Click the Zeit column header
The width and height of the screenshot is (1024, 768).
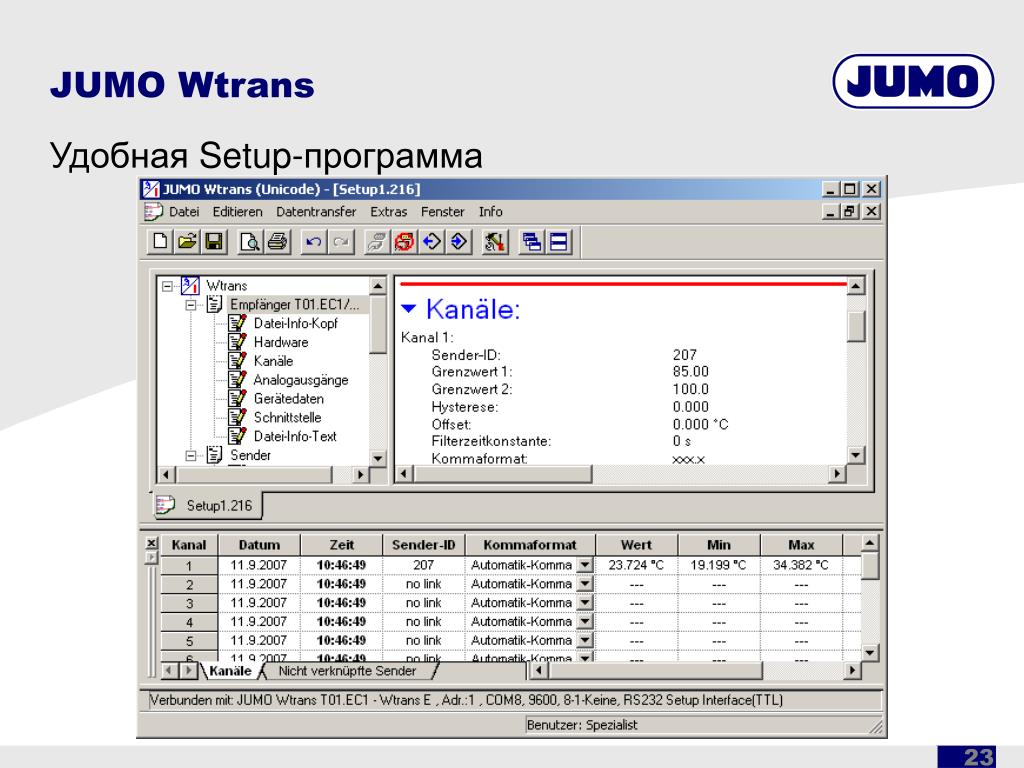click(x=342, y=545)
